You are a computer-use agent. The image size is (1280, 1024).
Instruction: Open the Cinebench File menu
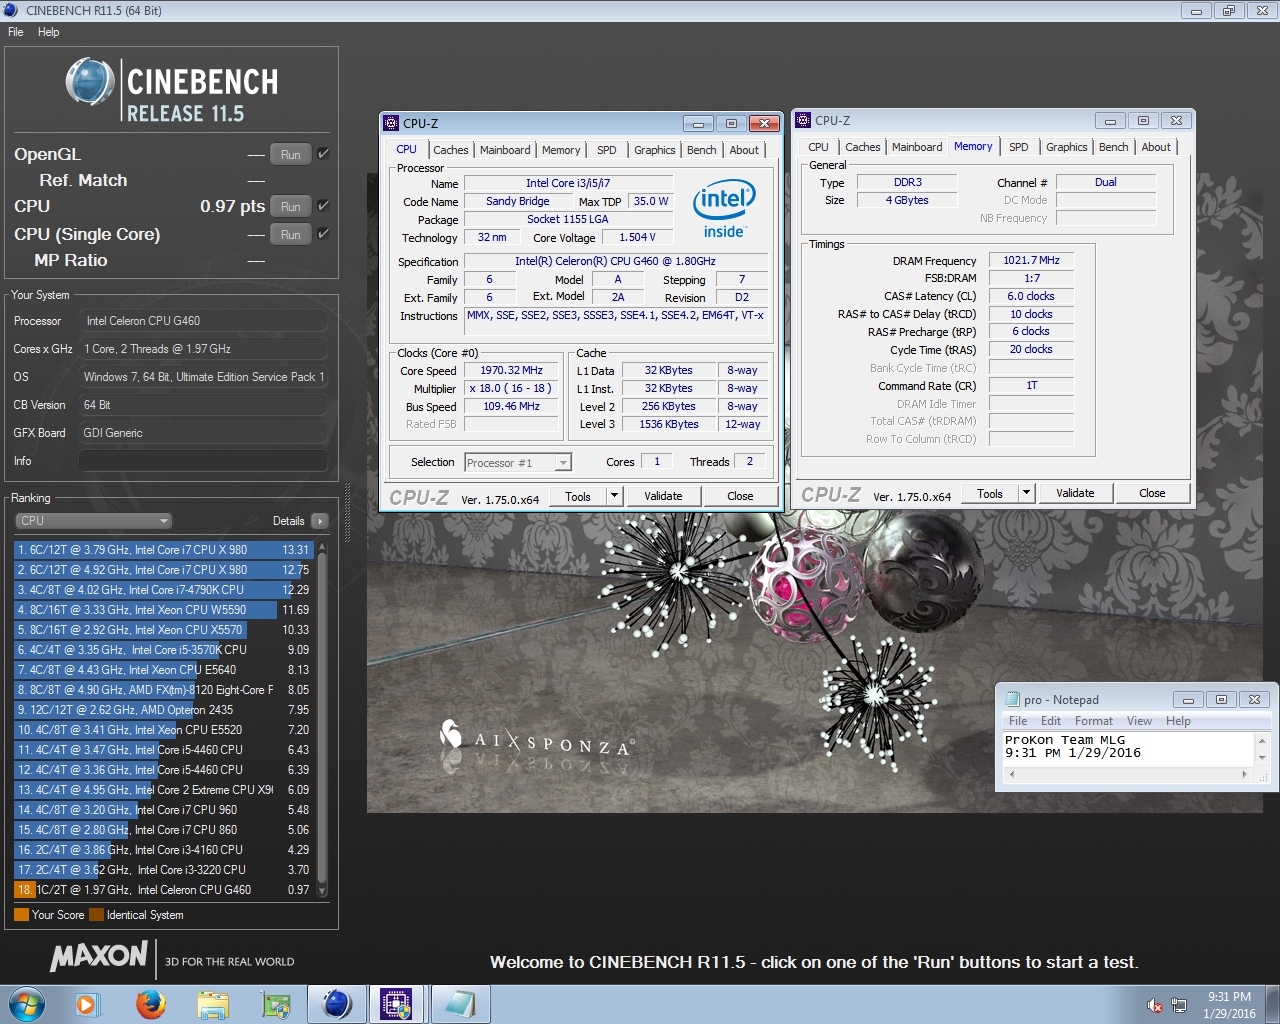[x=16, y=32]
